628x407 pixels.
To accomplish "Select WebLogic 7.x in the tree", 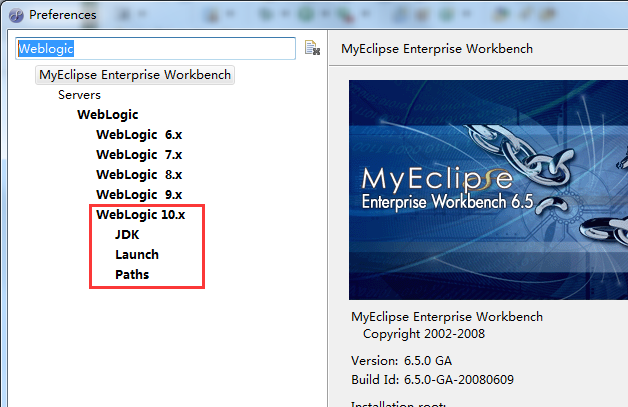I will click(139, 155).
